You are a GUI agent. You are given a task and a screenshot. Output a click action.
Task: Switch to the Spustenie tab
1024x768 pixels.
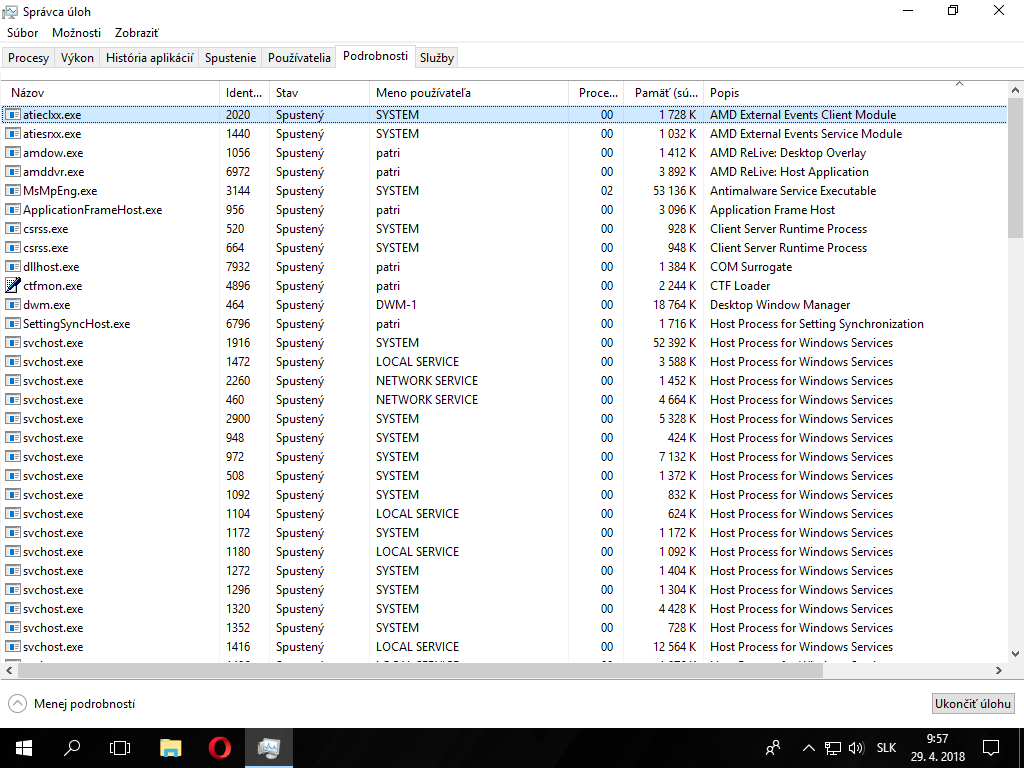pos(230,57)
